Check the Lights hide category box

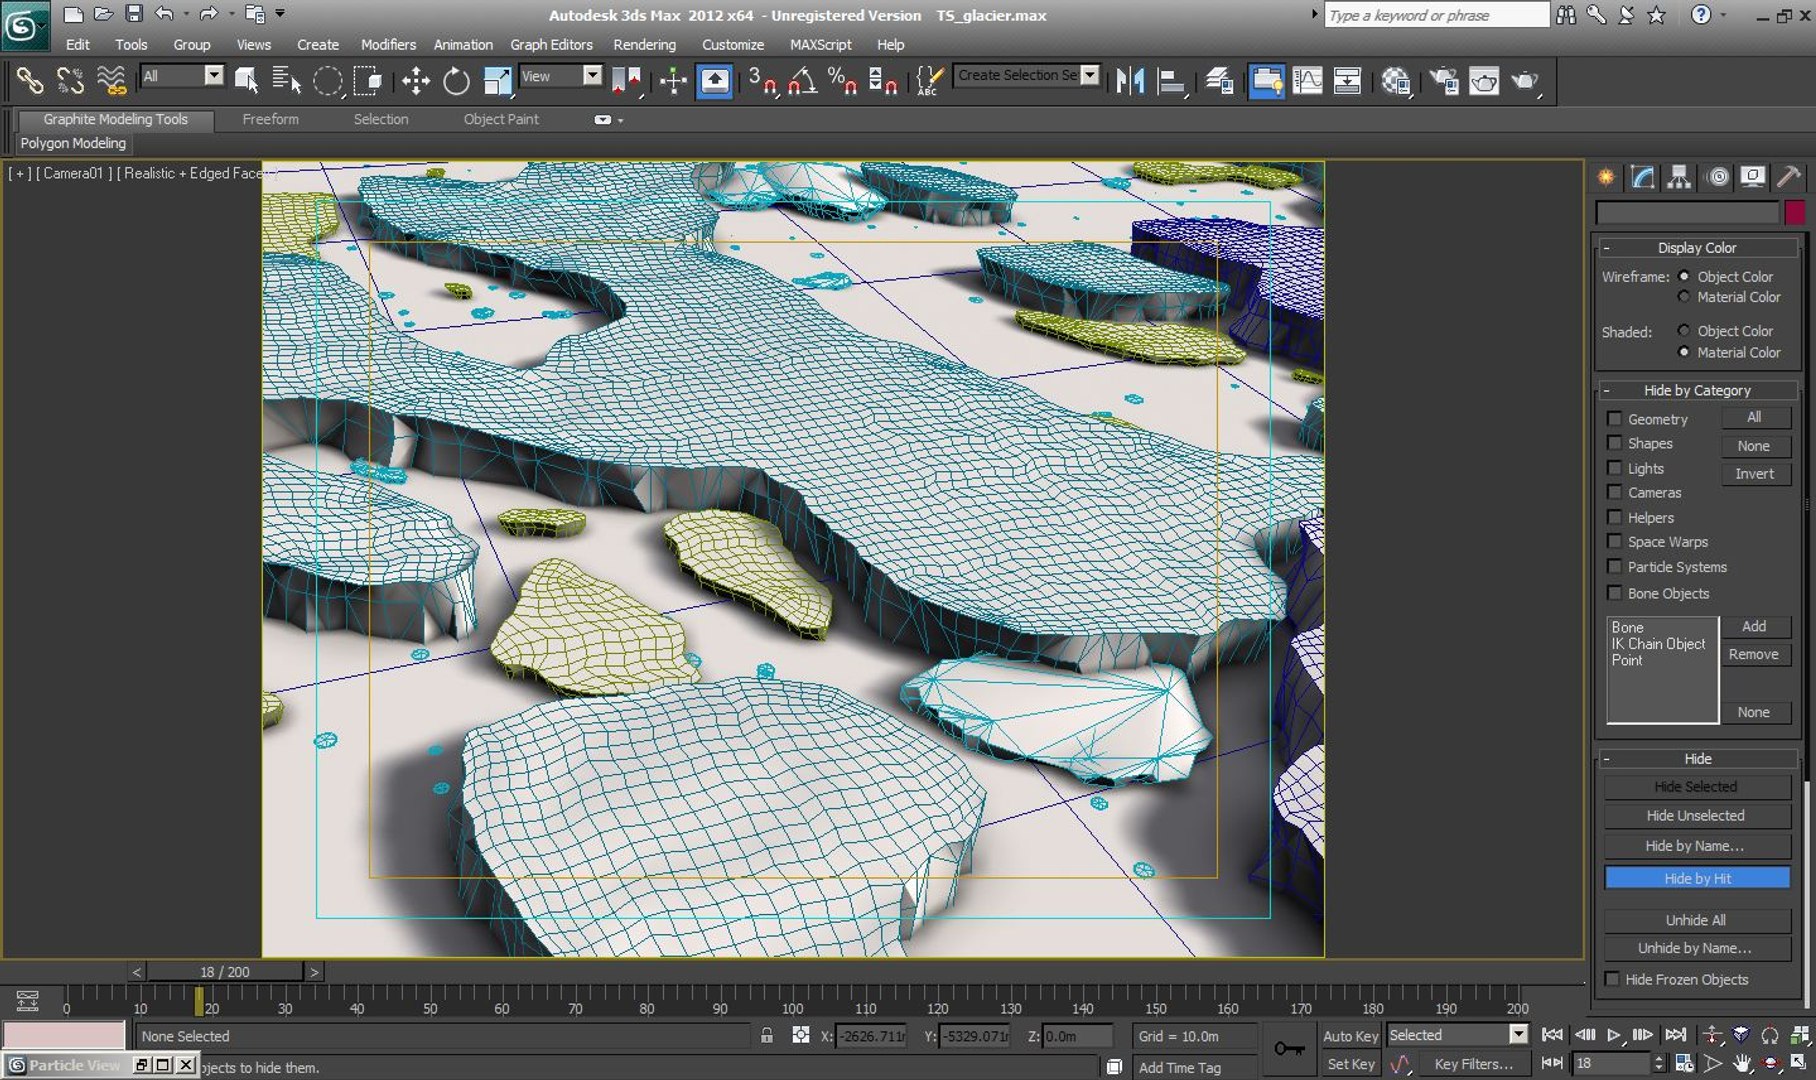pyautogui.click(x=1614, y=467)
